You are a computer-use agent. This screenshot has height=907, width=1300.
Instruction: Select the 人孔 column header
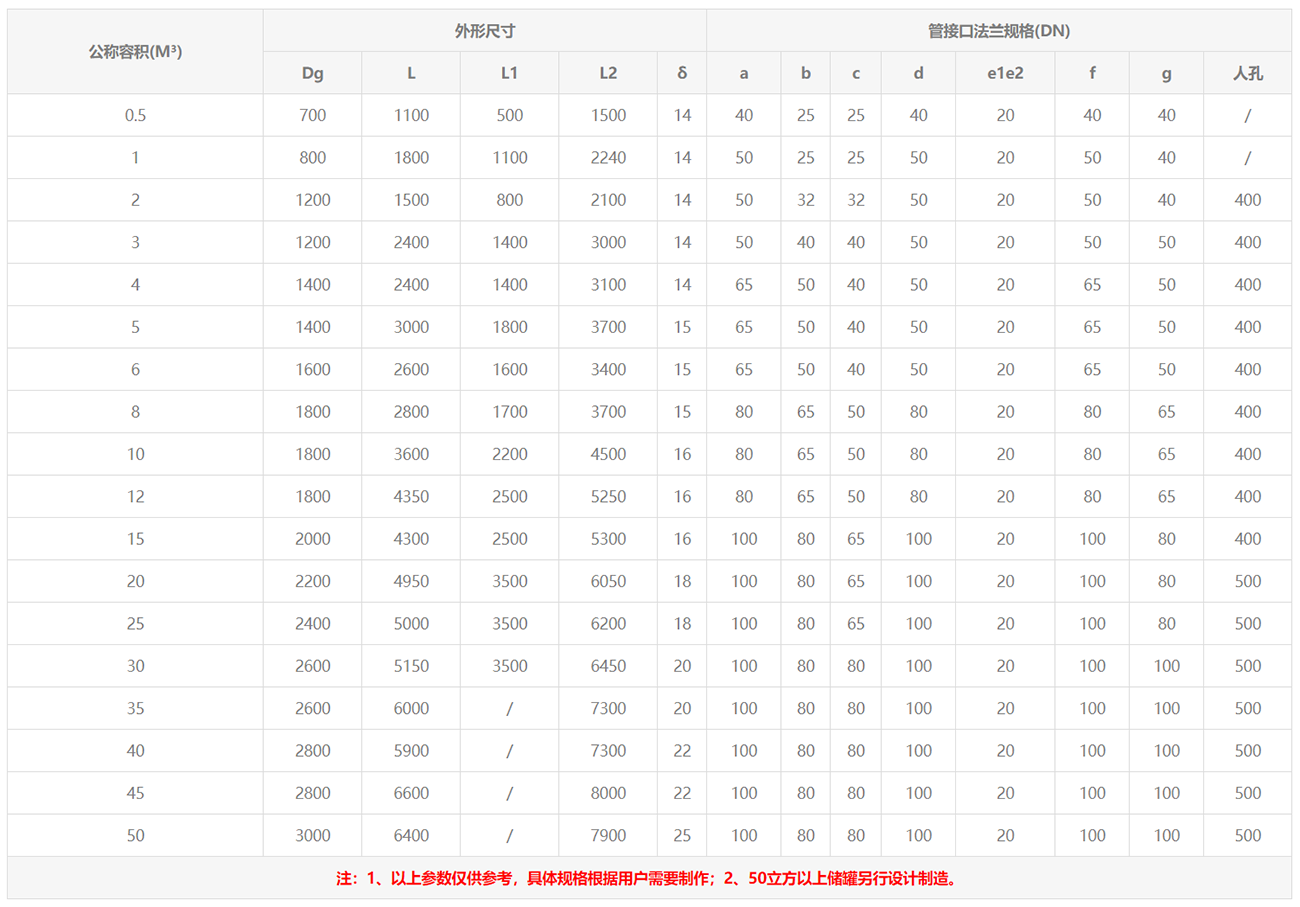click(x=1247, y=73)
